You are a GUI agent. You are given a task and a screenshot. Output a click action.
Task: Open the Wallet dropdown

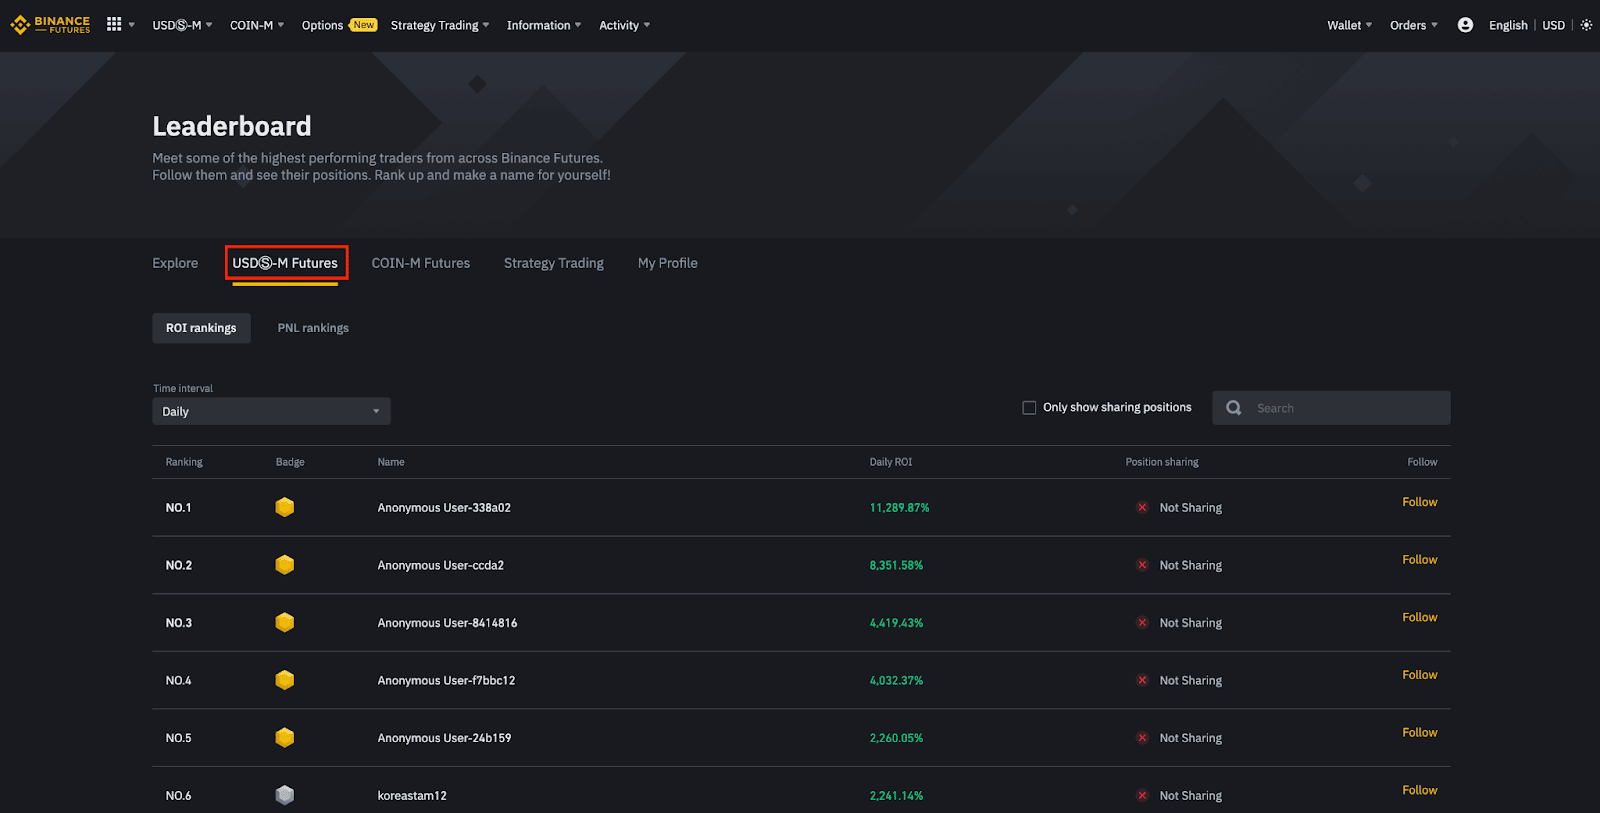point(1349,25)
